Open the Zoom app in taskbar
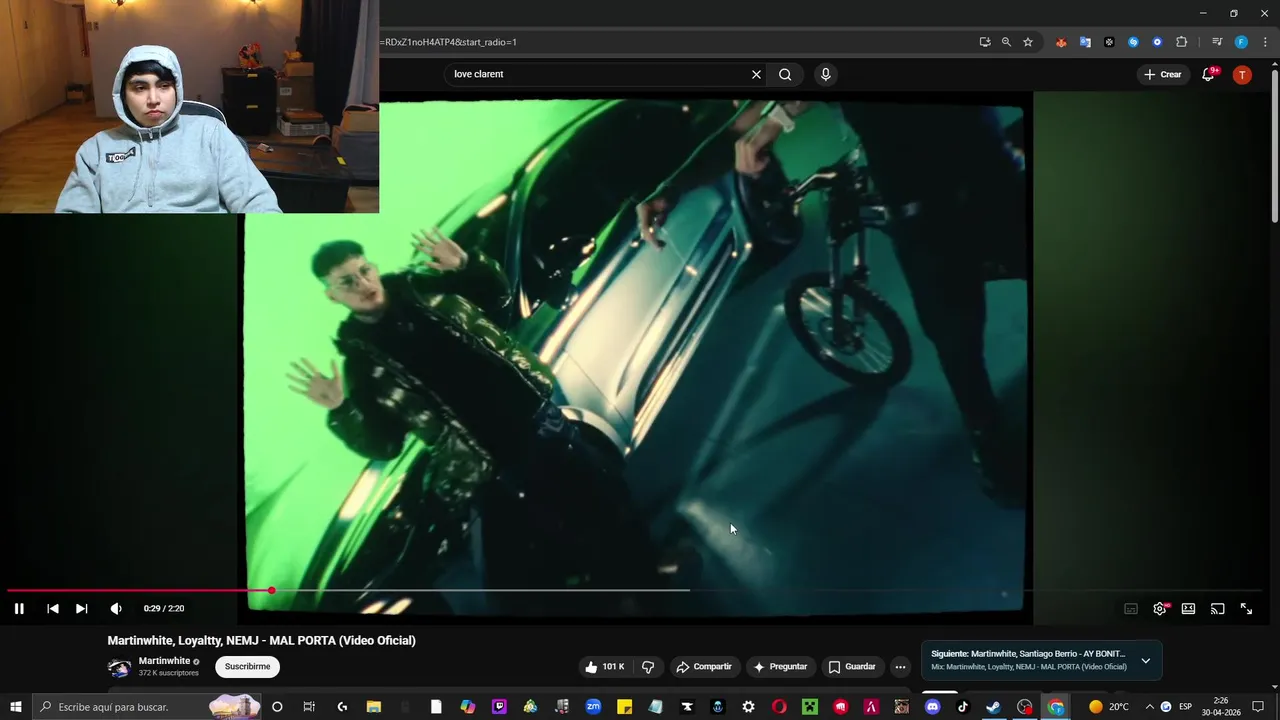Image resolution: width=1280 pixels, height=720 pixels. pos(593,707)
